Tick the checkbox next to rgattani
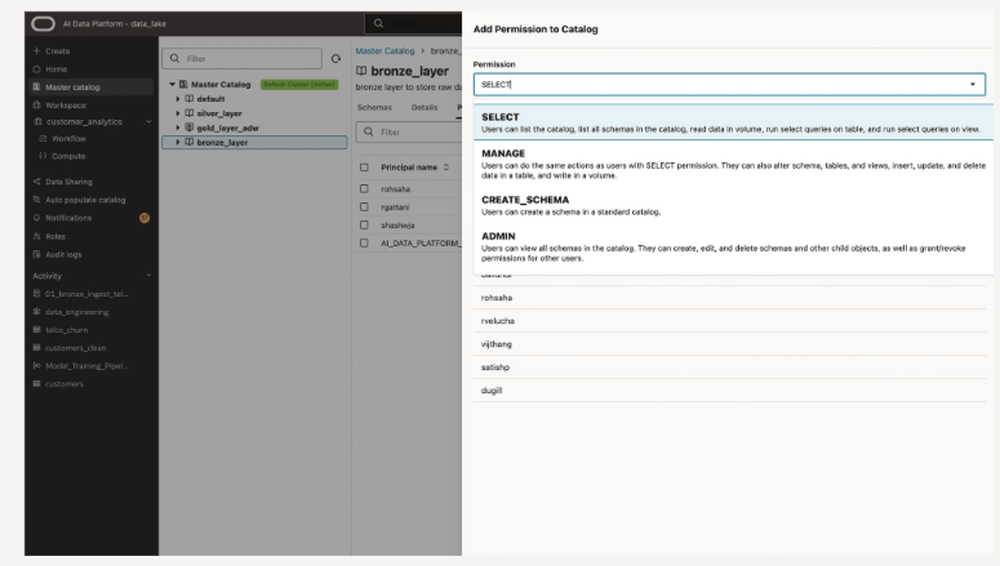 point(364,206)
